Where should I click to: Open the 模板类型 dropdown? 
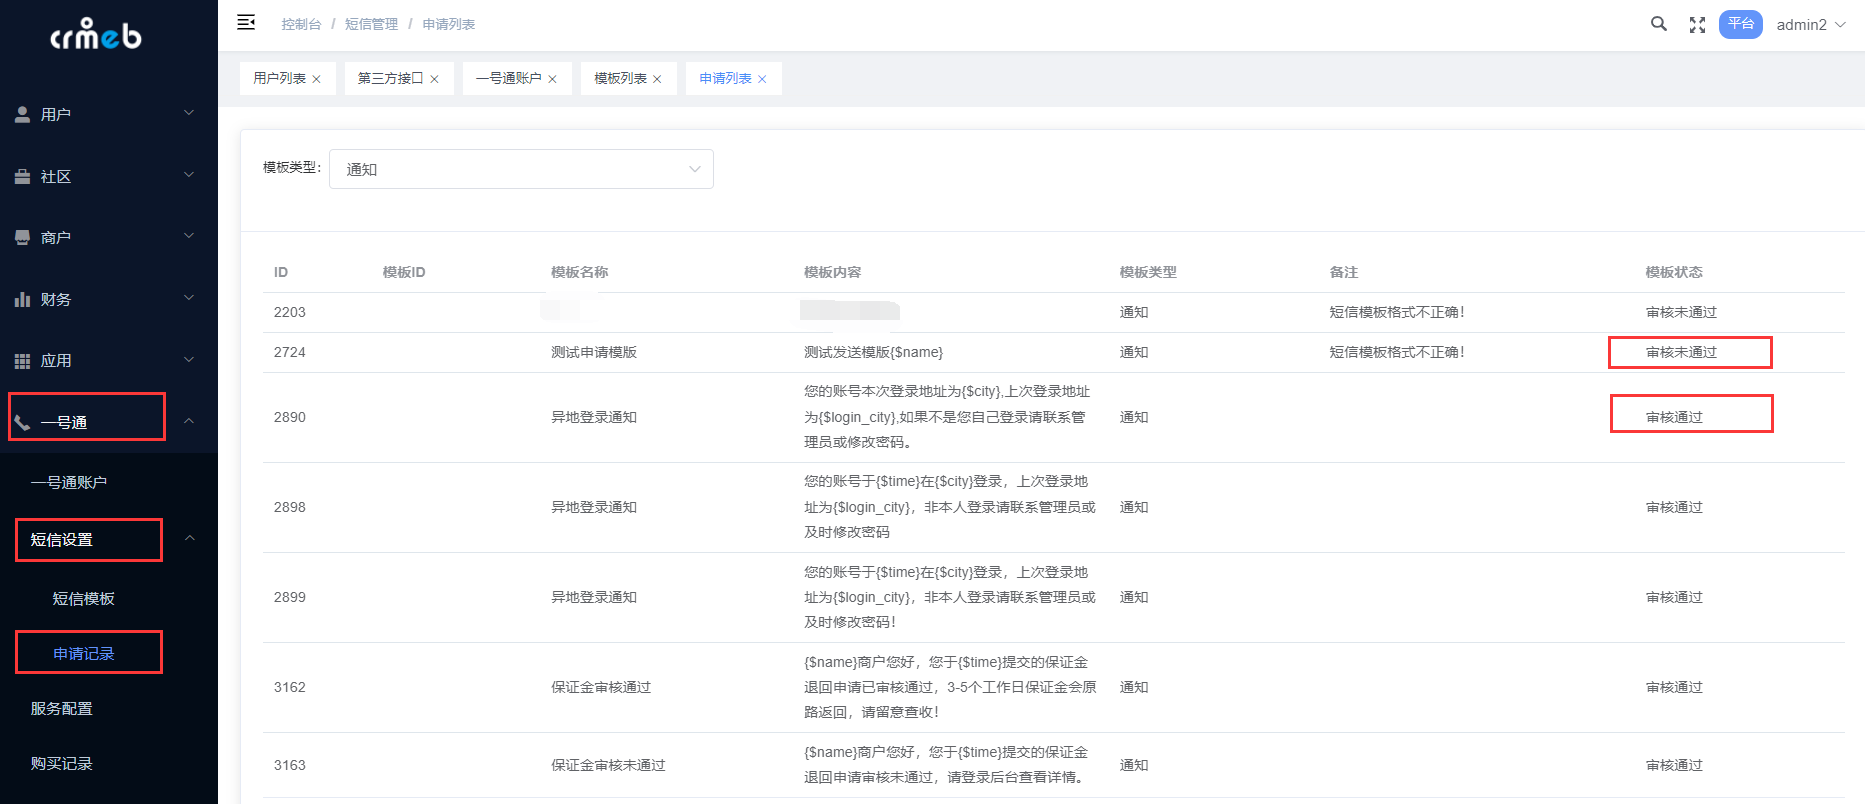pyautogui.click(x=521, y=169)
